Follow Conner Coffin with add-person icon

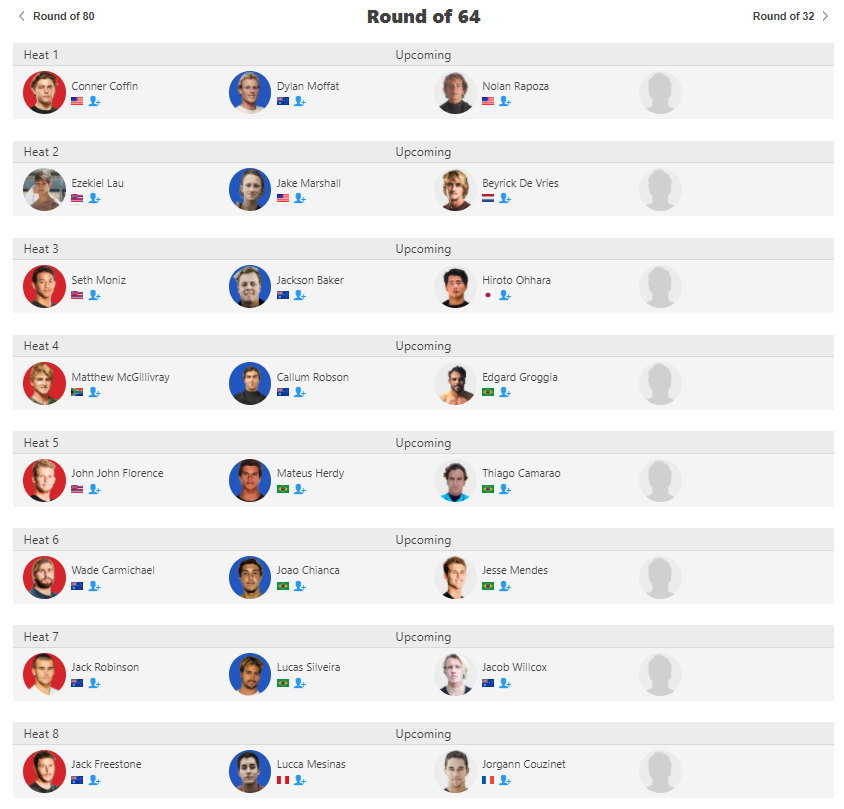pyautogui.click(x=94, y=102)
